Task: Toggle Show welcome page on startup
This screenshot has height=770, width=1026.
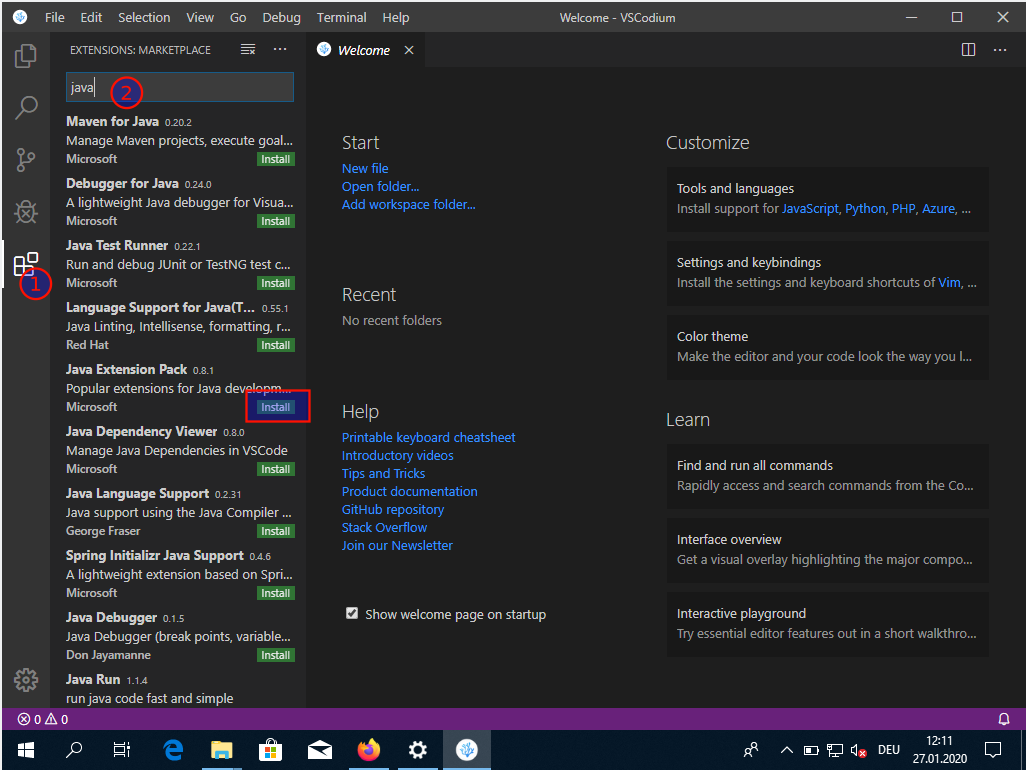Action: [352, 614]
